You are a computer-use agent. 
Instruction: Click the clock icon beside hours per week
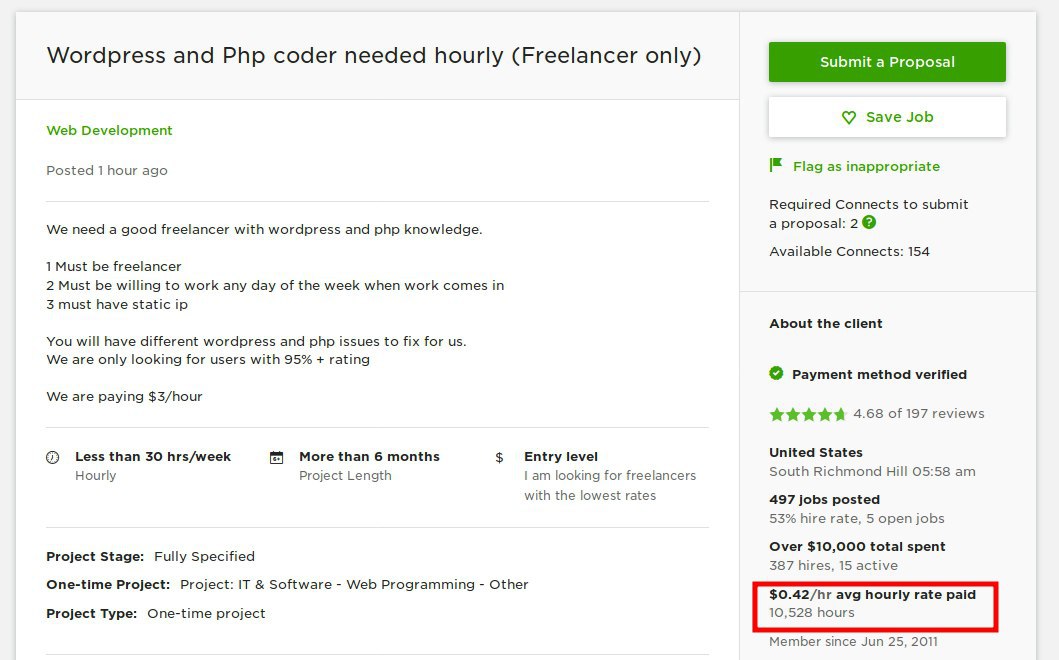53,457
